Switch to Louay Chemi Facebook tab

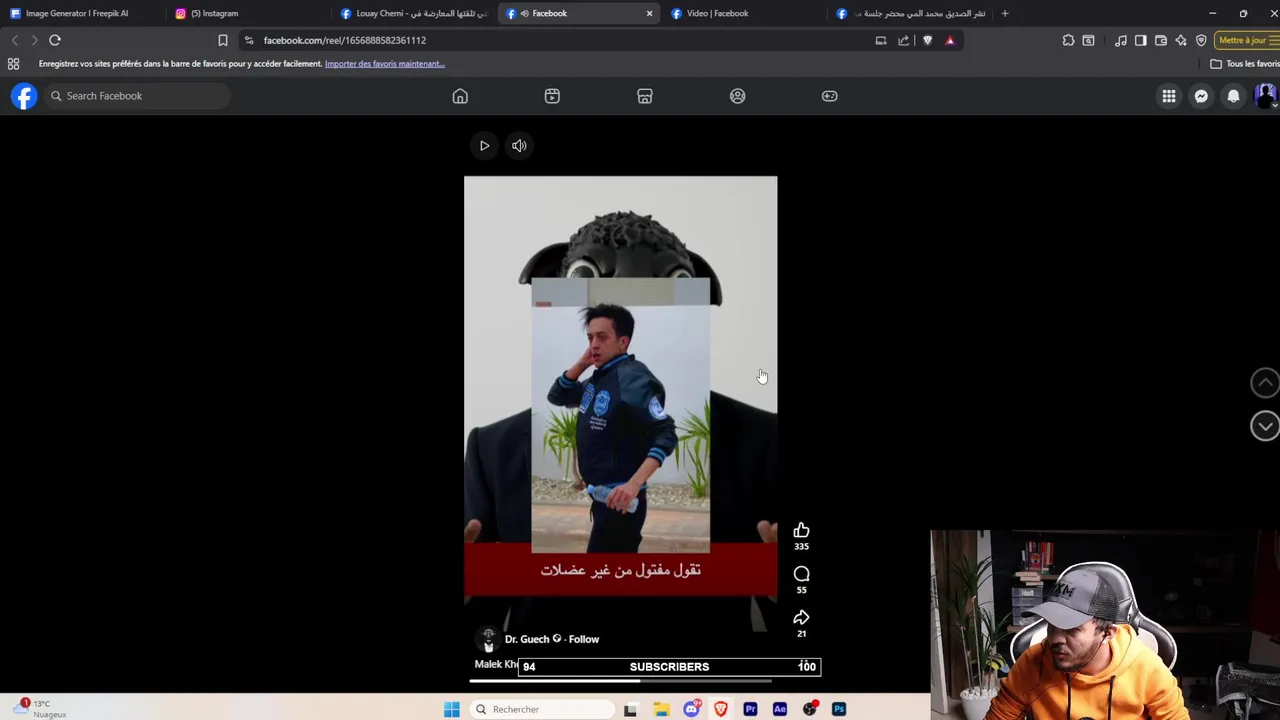click(x=413, y=13)
